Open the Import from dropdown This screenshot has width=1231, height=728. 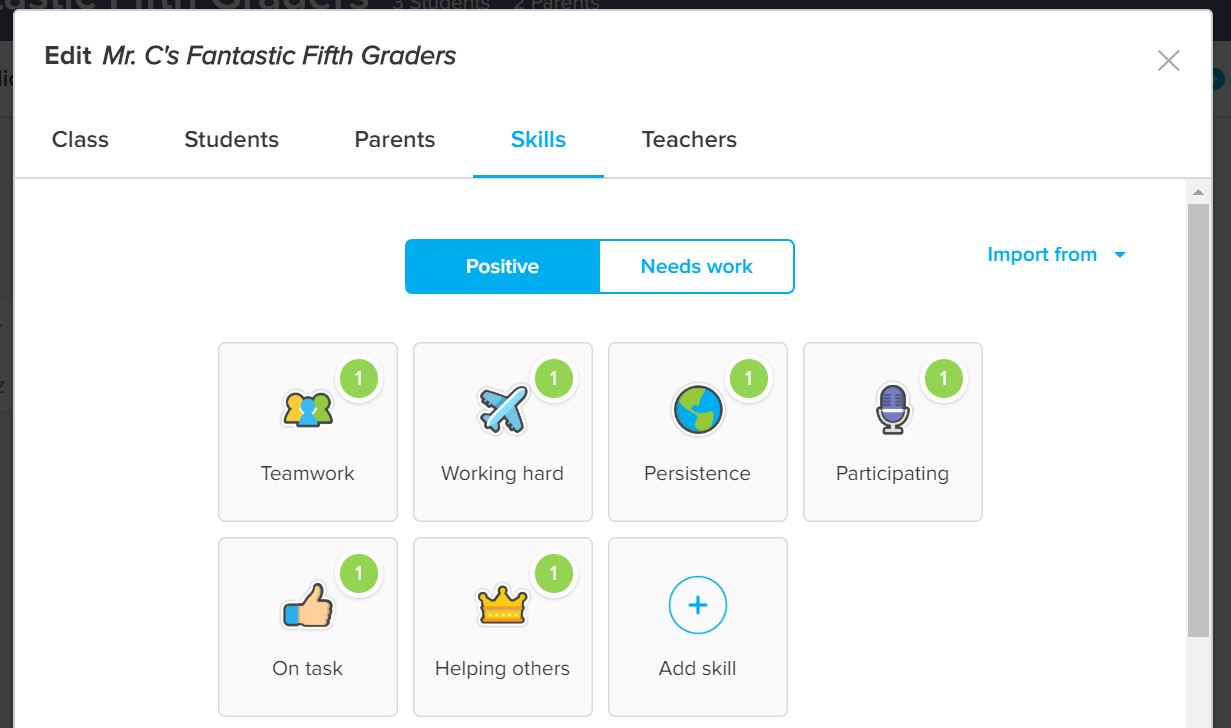click(x=1043, y=255)
